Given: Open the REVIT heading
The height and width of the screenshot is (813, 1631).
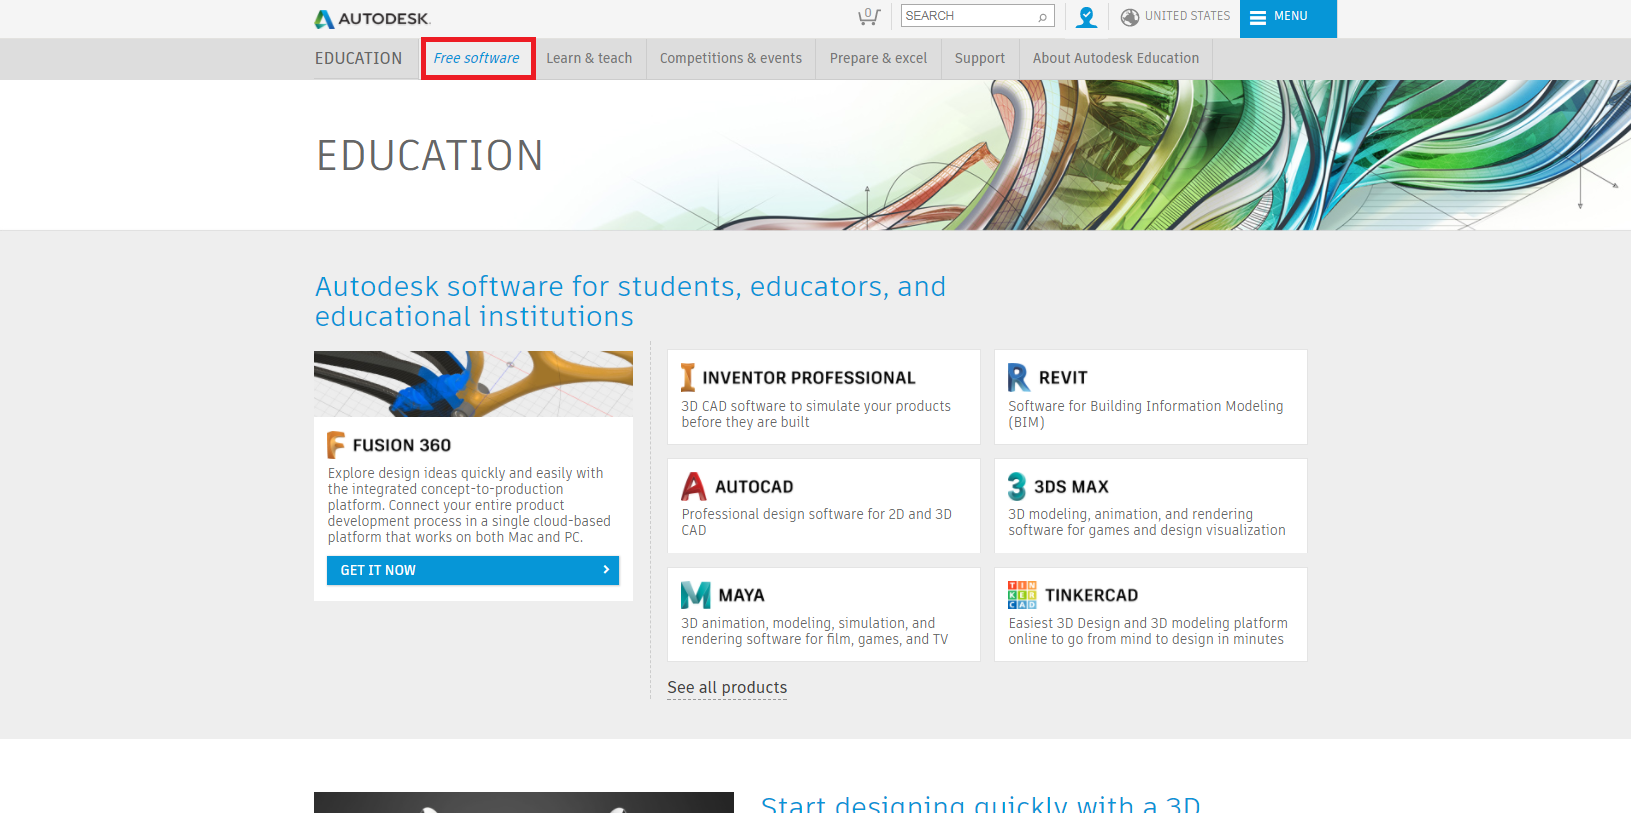Looking at the screenshot, I should tap(1063, 378).
